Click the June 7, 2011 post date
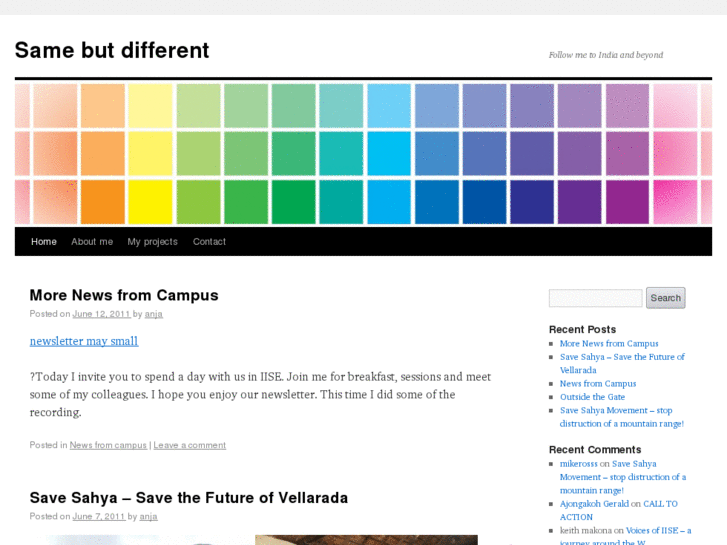This screenshot has width=727, height=545. (x=99, y=517)
